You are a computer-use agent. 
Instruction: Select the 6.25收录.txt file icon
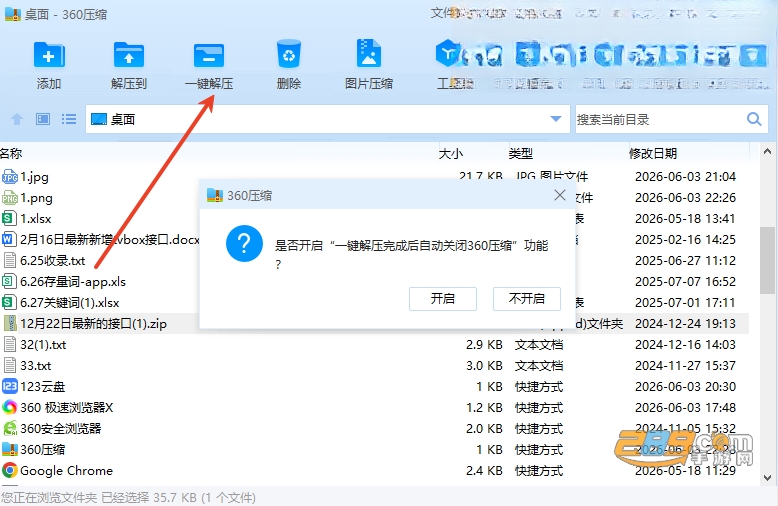pyautogui.click(x=10, y=260)
